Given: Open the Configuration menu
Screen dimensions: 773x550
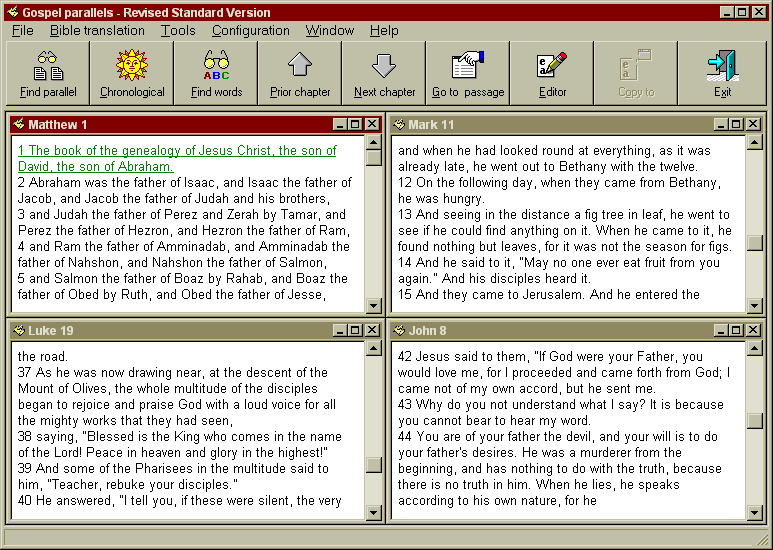Looking at the screenshot, I should tap(250, 31).
